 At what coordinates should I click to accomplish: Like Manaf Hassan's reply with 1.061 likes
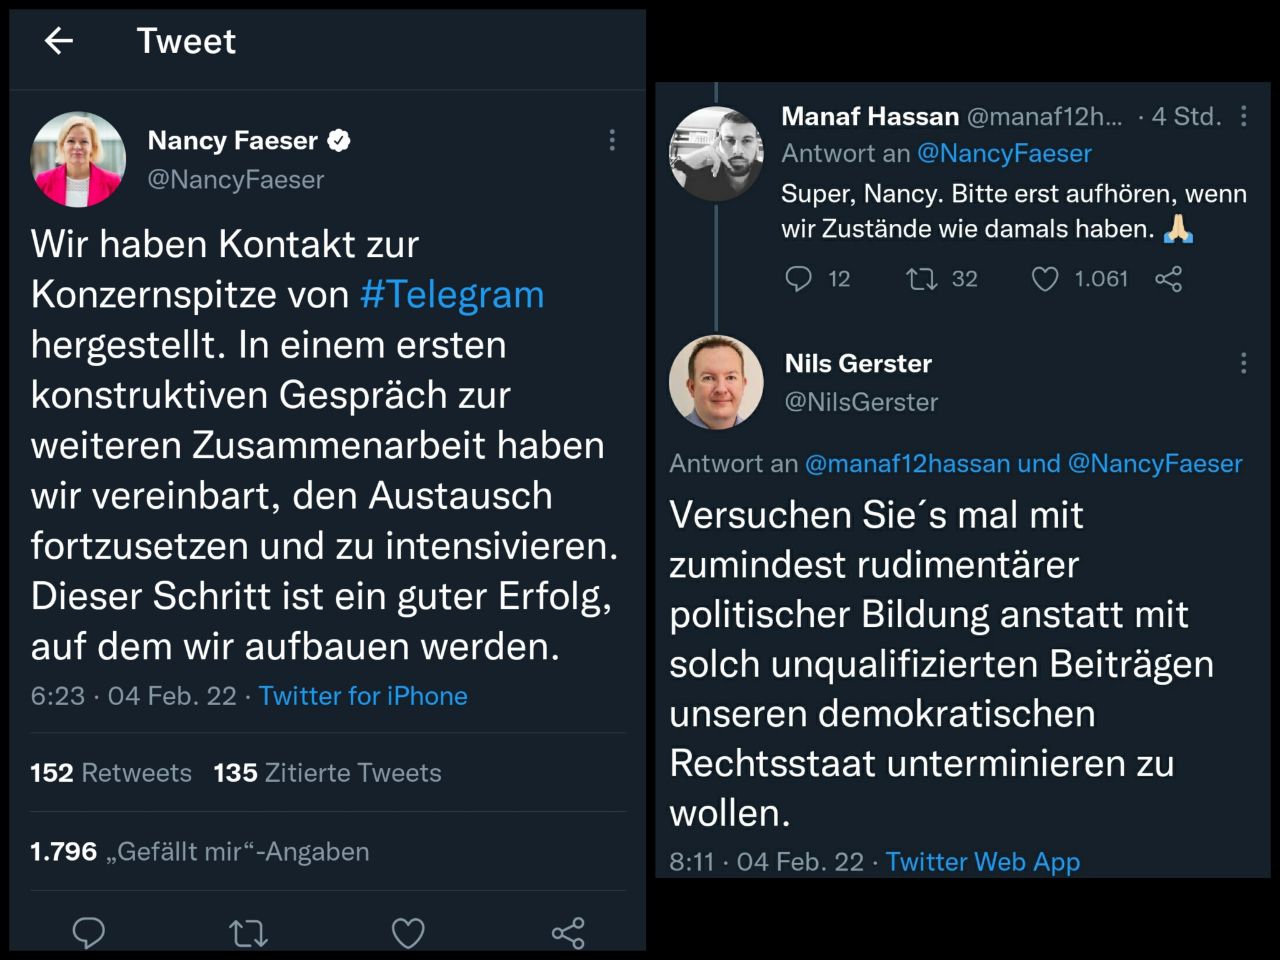[x=1045, y=278]
